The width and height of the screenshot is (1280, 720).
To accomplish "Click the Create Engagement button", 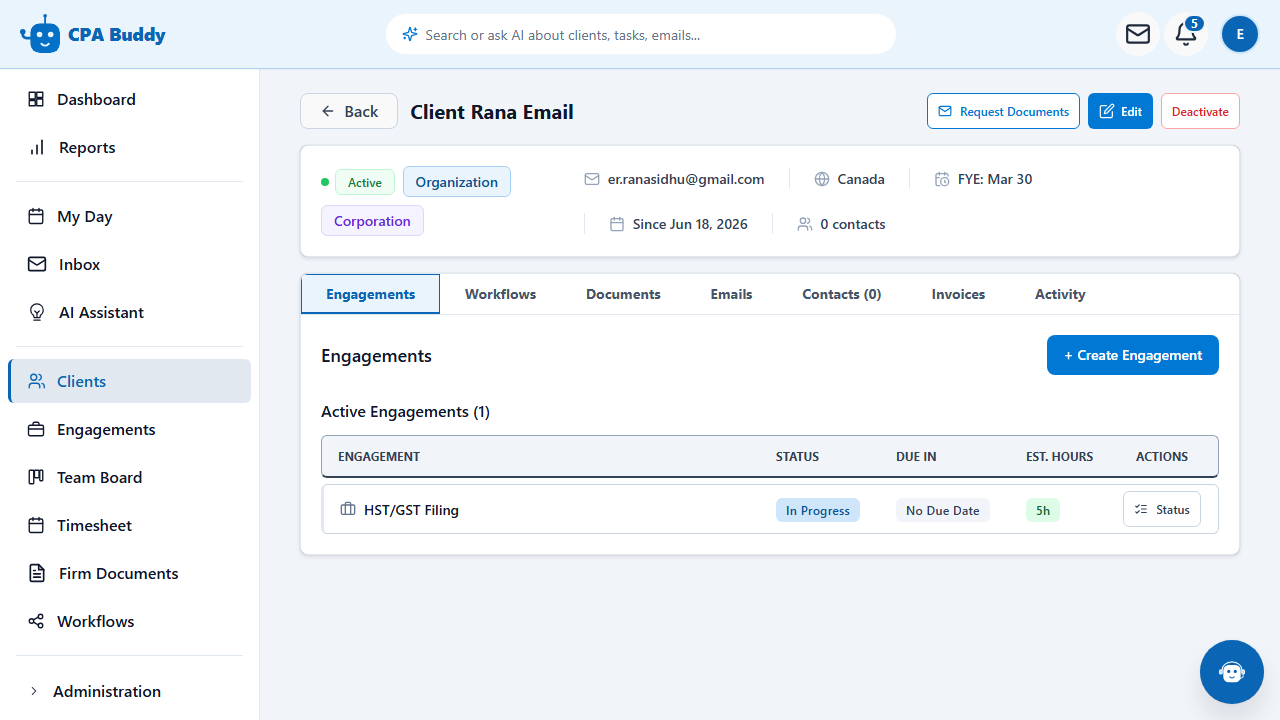I will 1133,355.
